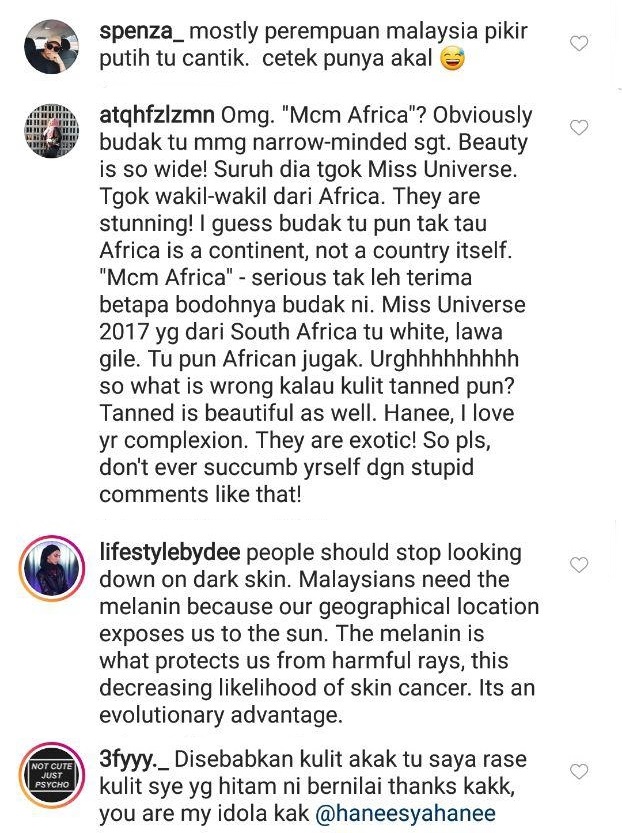Screen dimensions: 622x833
Task: Open the 3fyyy._ username link
Action: [134, 759]
